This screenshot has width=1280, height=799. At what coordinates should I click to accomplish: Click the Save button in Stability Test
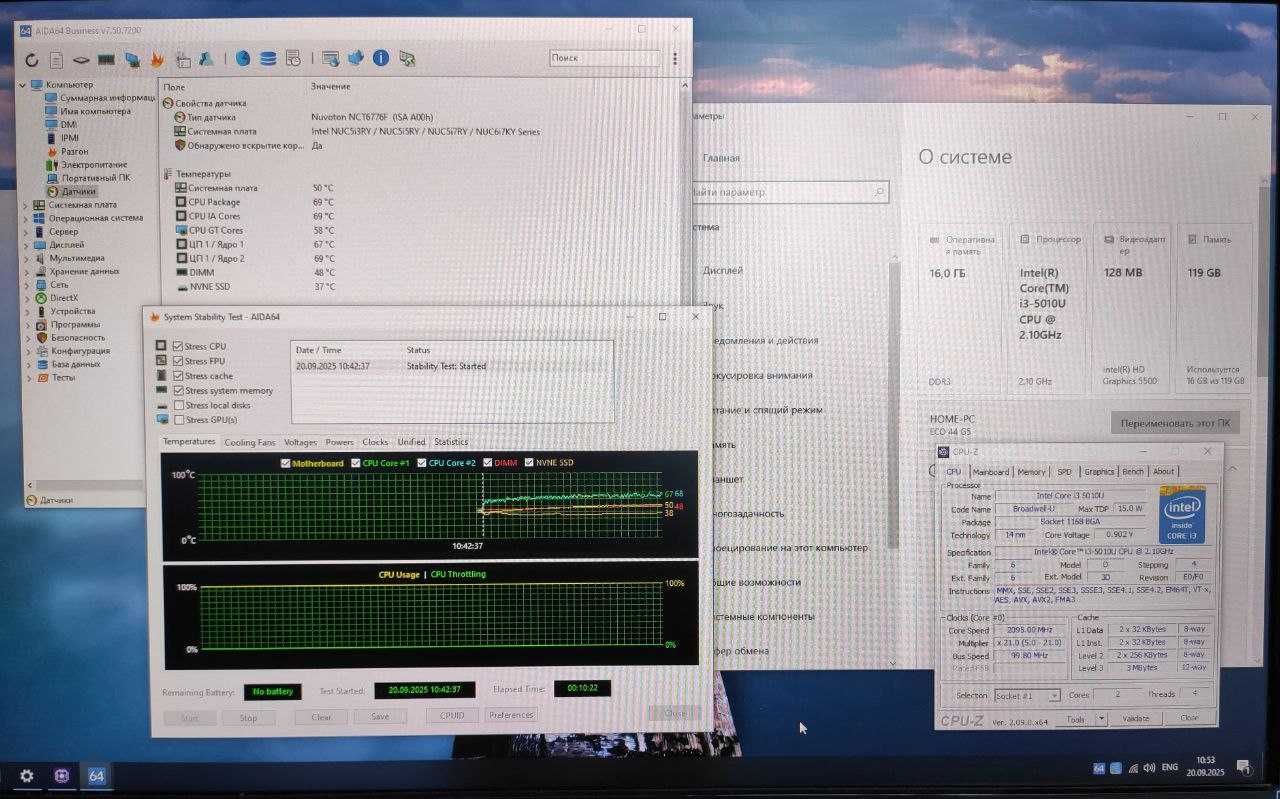pos(380,716)
